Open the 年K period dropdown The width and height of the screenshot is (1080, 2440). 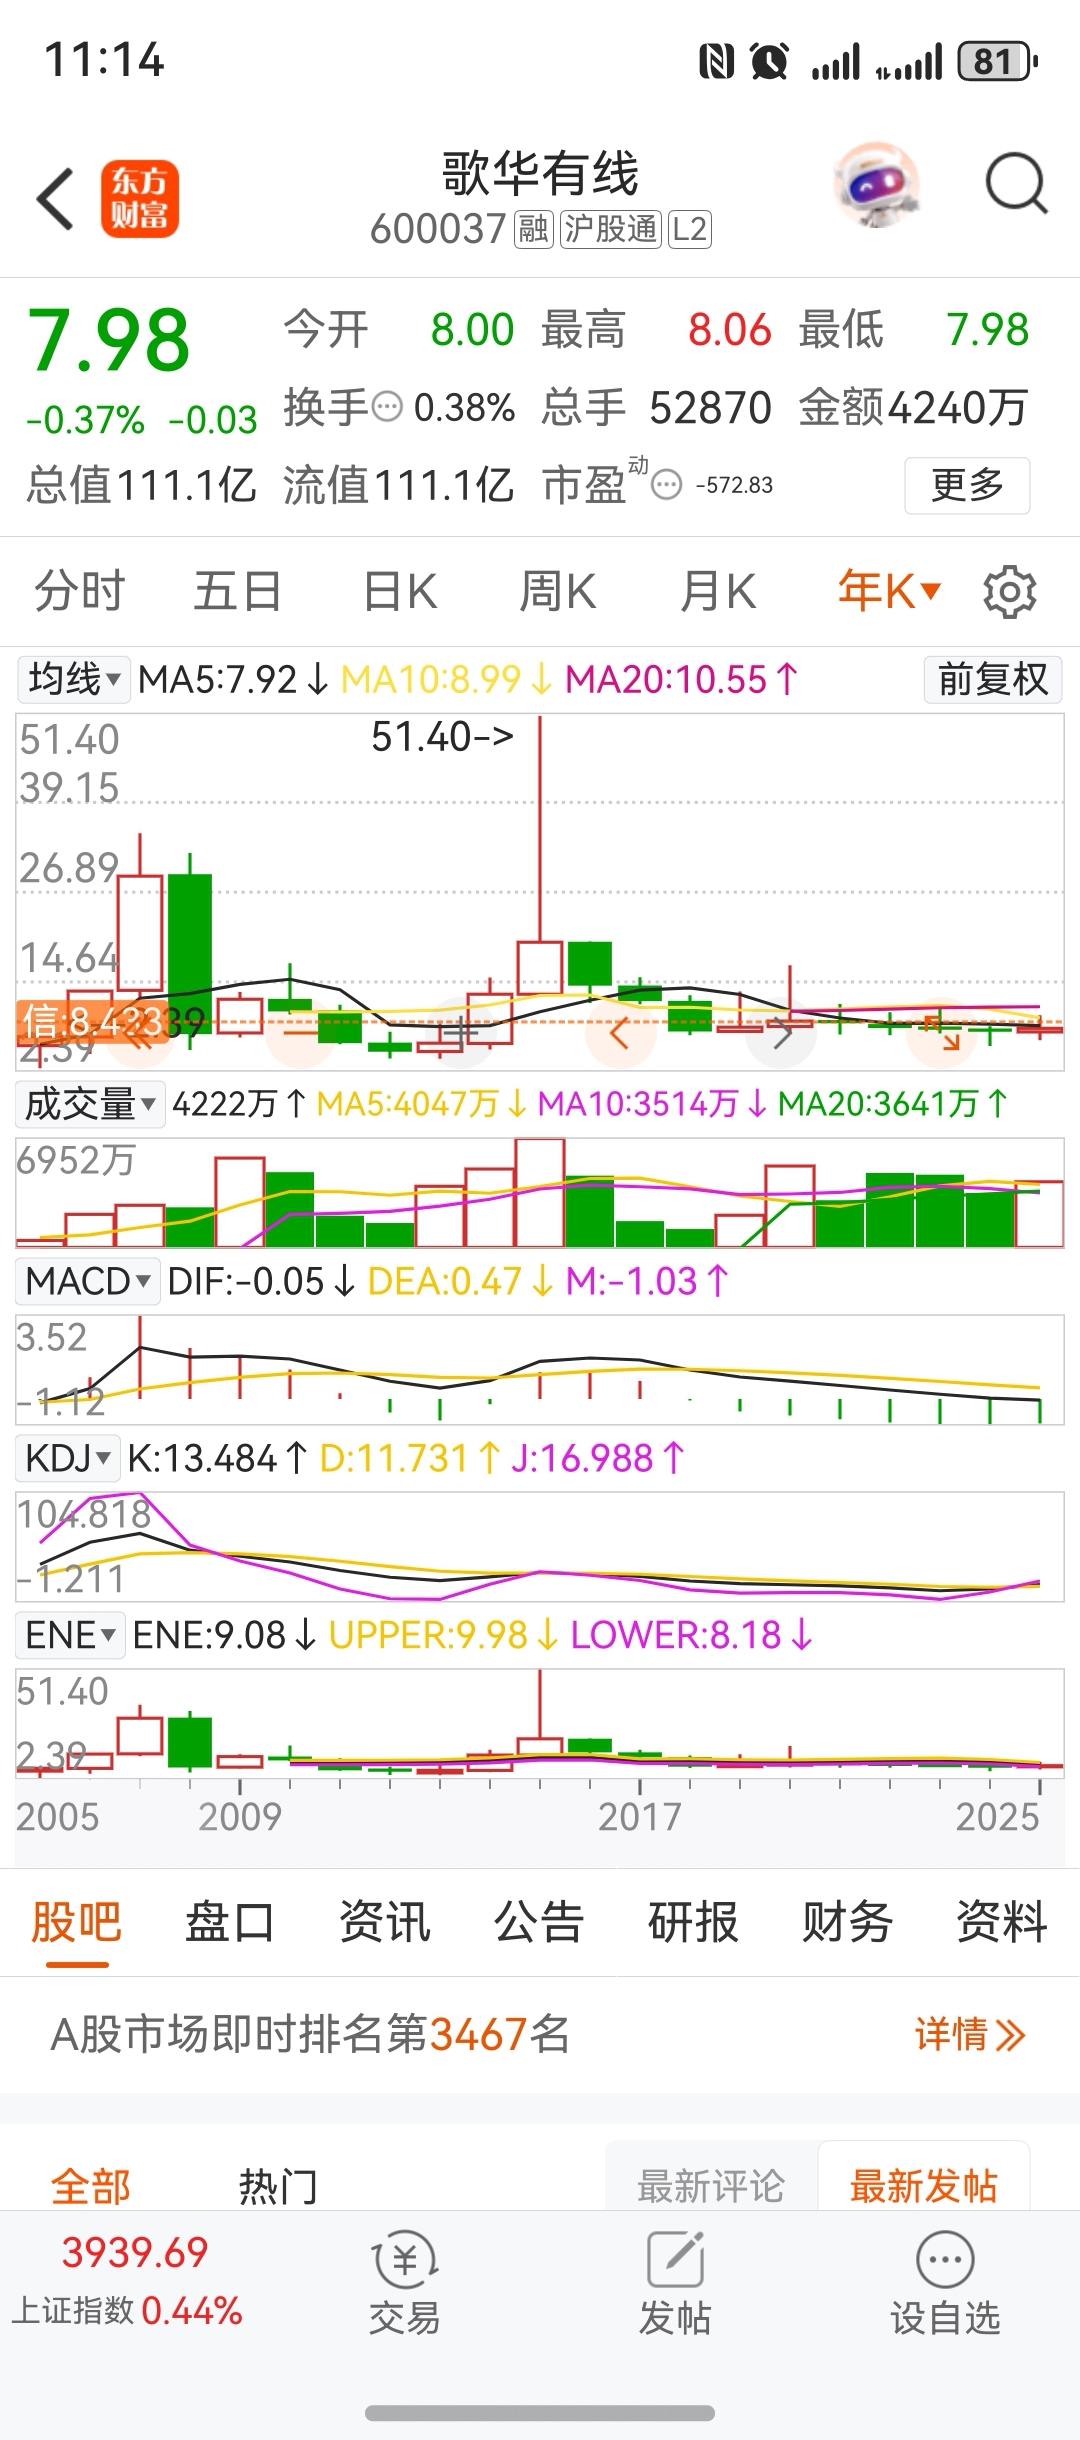point(889,591)
